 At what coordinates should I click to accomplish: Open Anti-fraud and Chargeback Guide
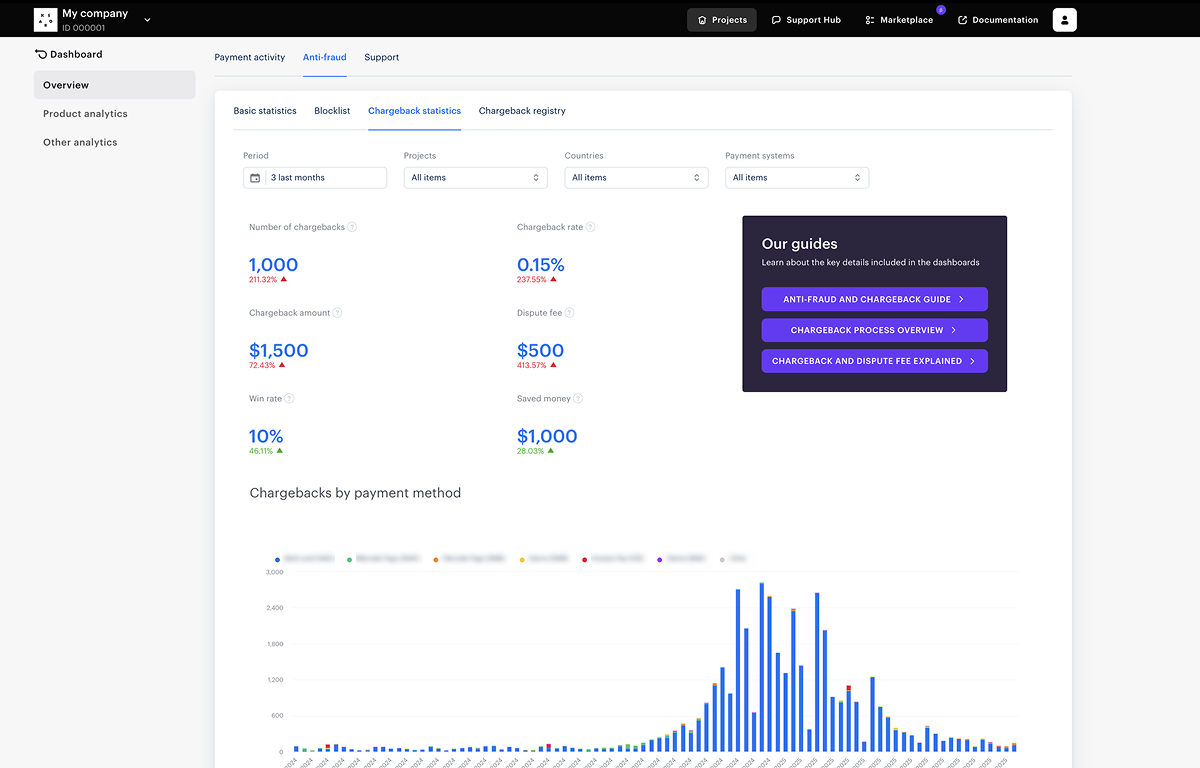(x=874, y=299)
